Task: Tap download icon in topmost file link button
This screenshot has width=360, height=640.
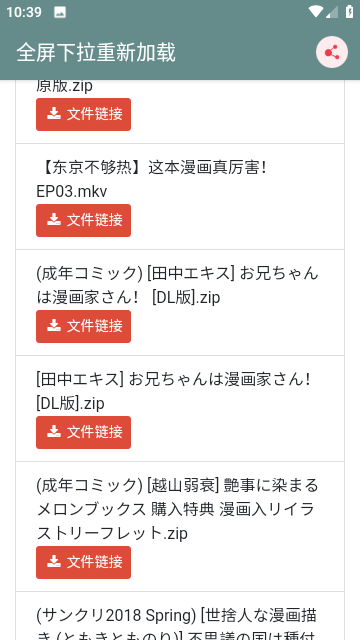Action: [54, 114]
